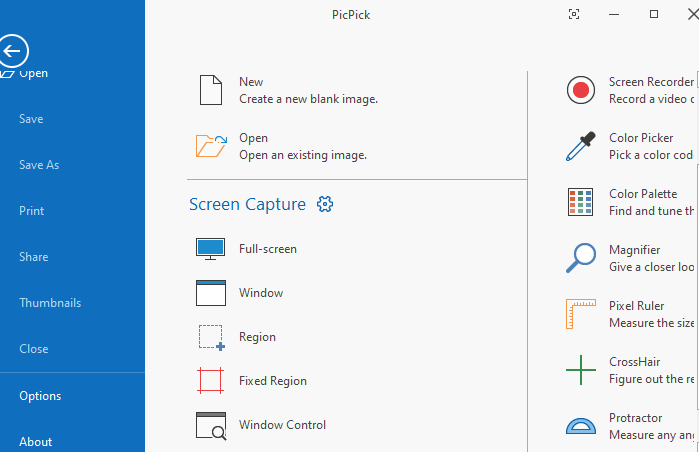Click the Window capture icon
The image size is (699, 452).
pyautogui.click(x=210, y=293)
